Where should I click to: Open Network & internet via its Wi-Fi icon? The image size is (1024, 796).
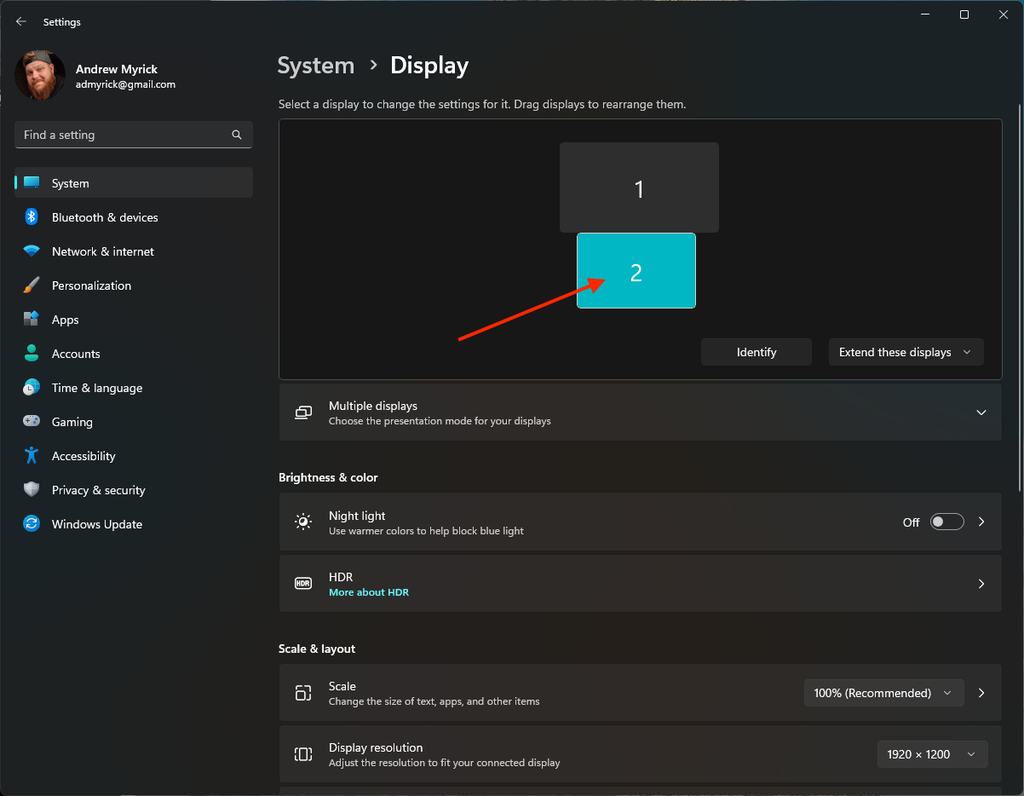(x=31, y=251)
